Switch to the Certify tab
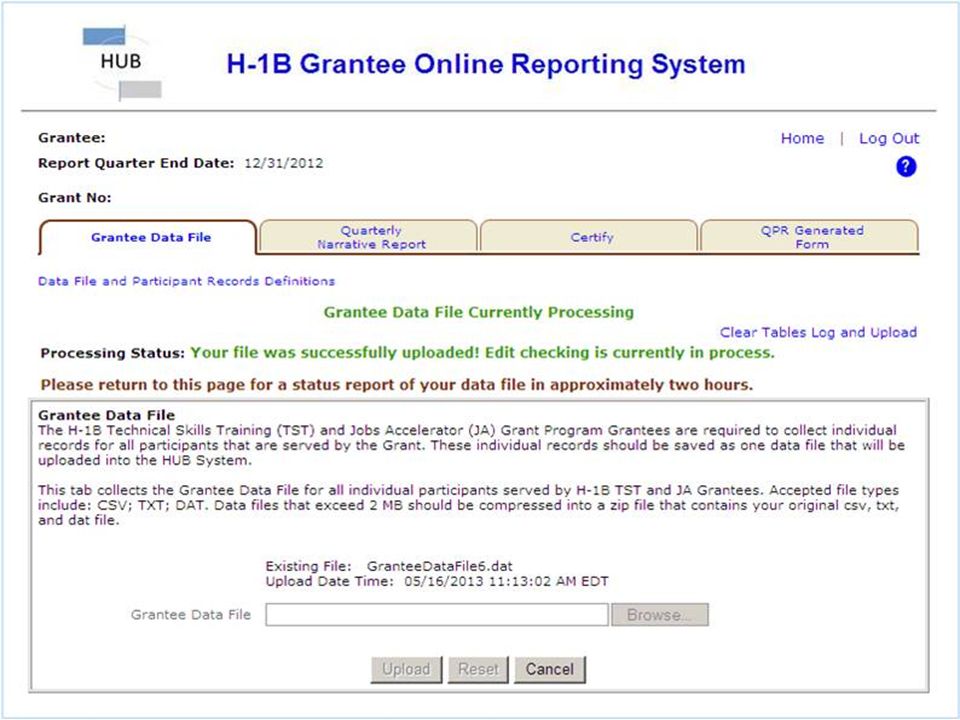The height and width of the screenshot is (720, 960). (590, 238)
